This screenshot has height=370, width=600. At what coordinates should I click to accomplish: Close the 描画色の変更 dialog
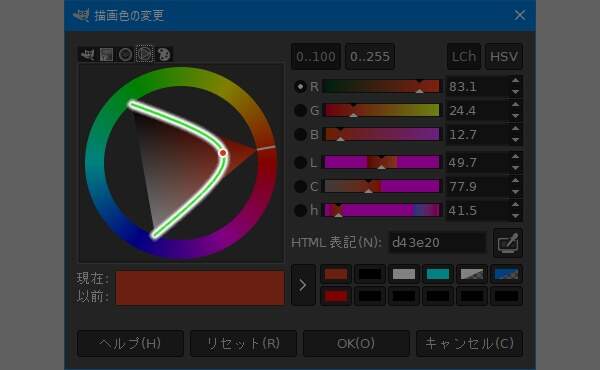pos(520,15)
